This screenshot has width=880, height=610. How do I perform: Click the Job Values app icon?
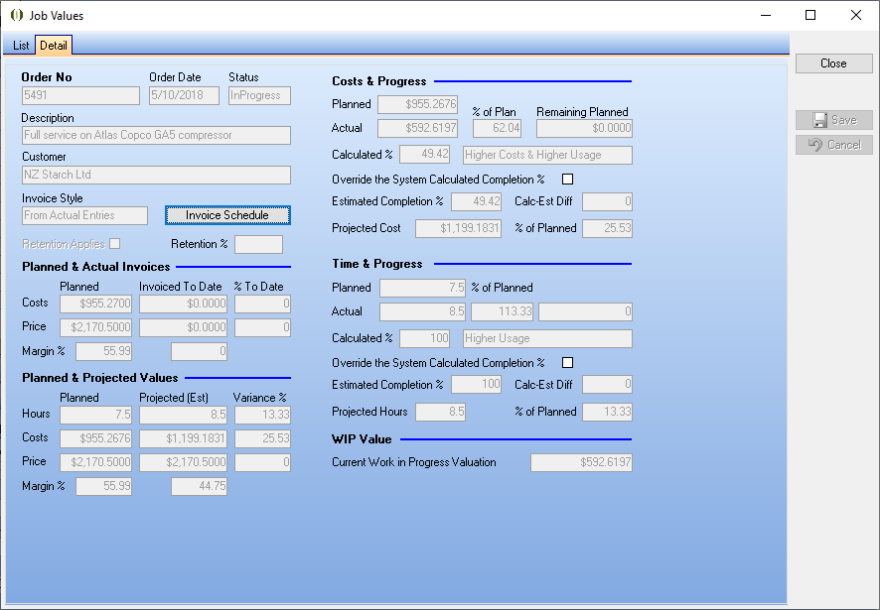coord(17,15)
